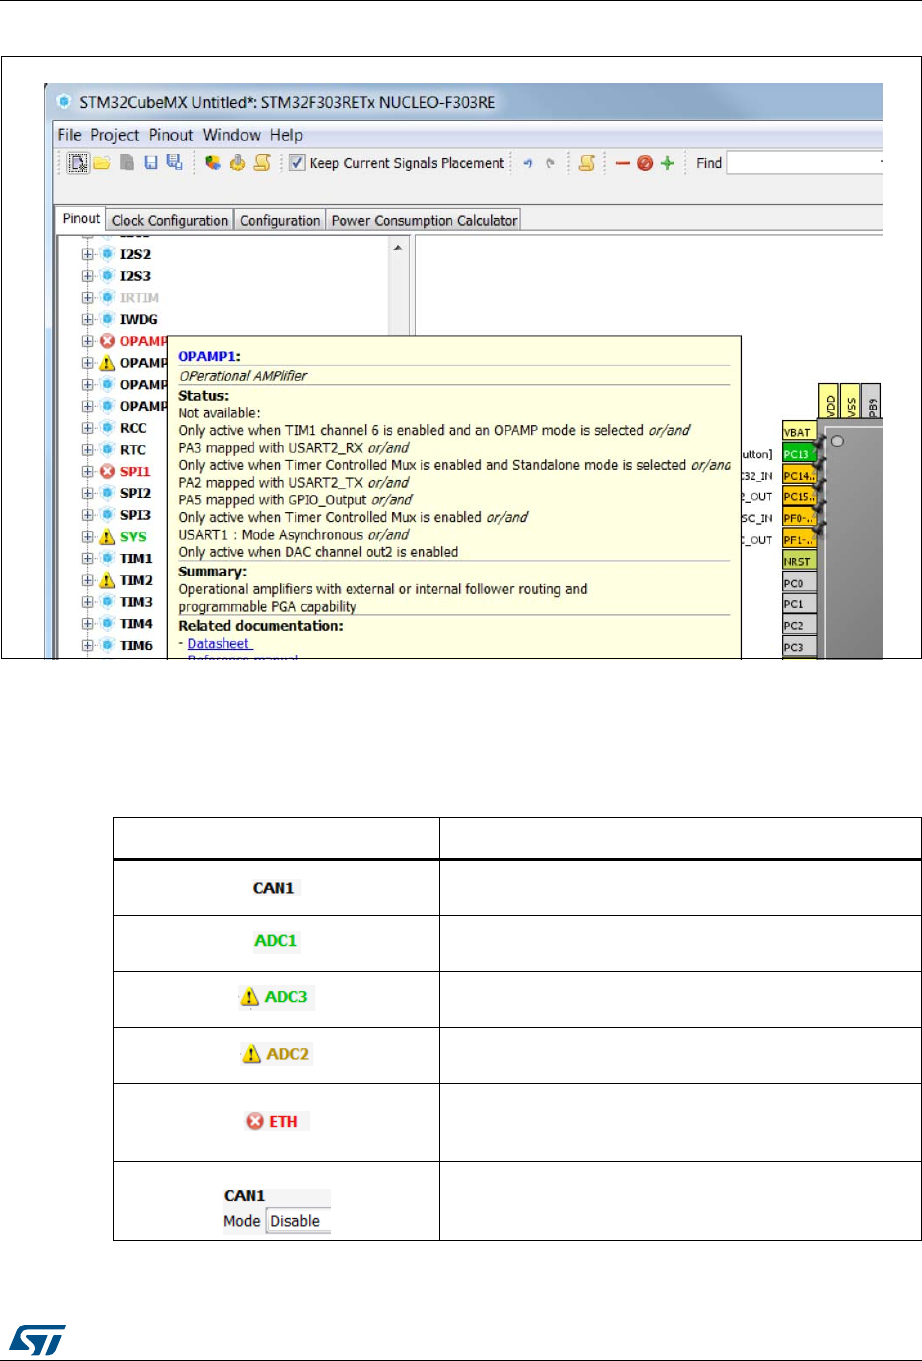Select the IWDG tree item
Viewport: 922px width, 1361px height.
138,319
